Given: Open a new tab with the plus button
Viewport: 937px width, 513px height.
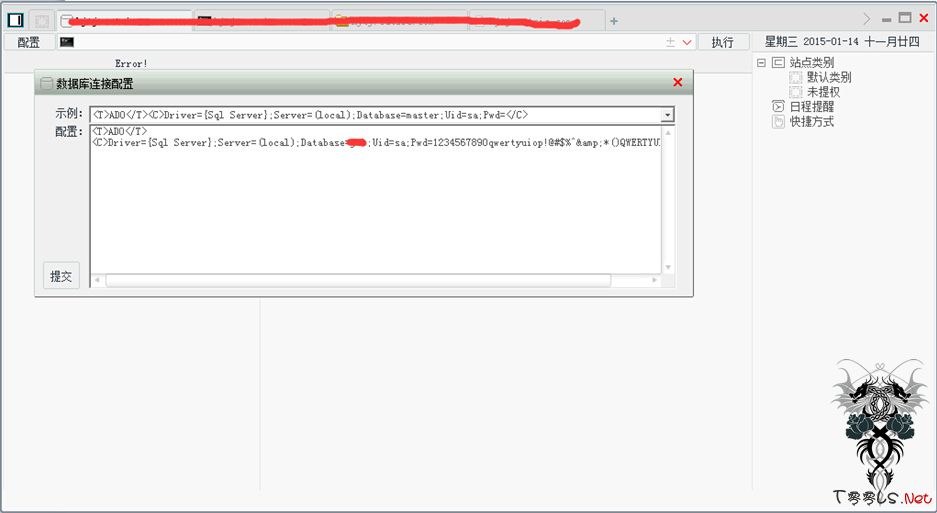Looking at the screenshot, I should 614,21.
